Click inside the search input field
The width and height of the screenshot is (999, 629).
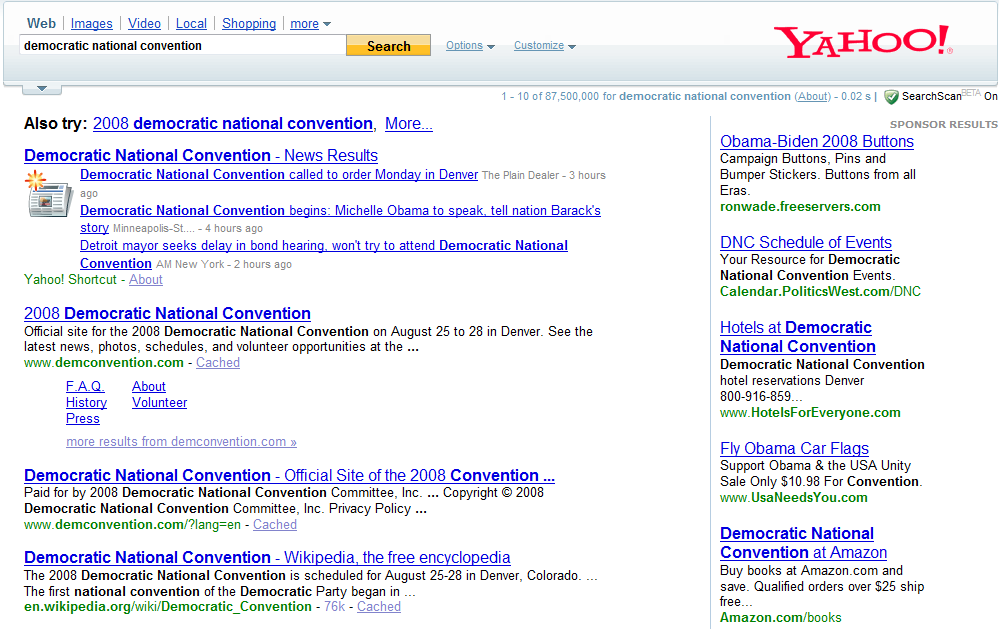click(180, 45)
